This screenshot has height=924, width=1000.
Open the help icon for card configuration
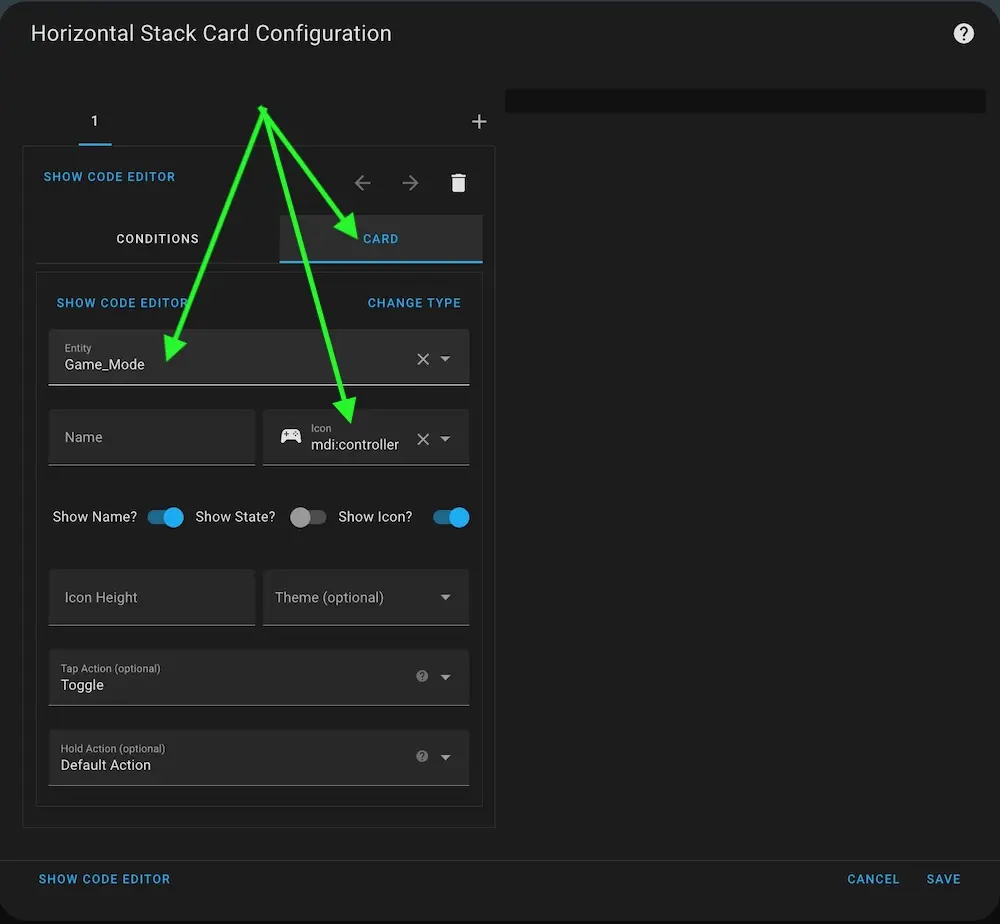963,33
